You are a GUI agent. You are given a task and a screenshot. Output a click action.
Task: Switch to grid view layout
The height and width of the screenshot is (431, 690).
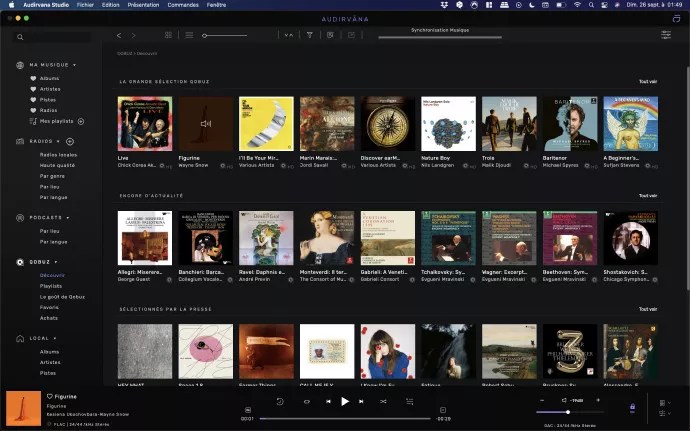[x=168, y=35]
